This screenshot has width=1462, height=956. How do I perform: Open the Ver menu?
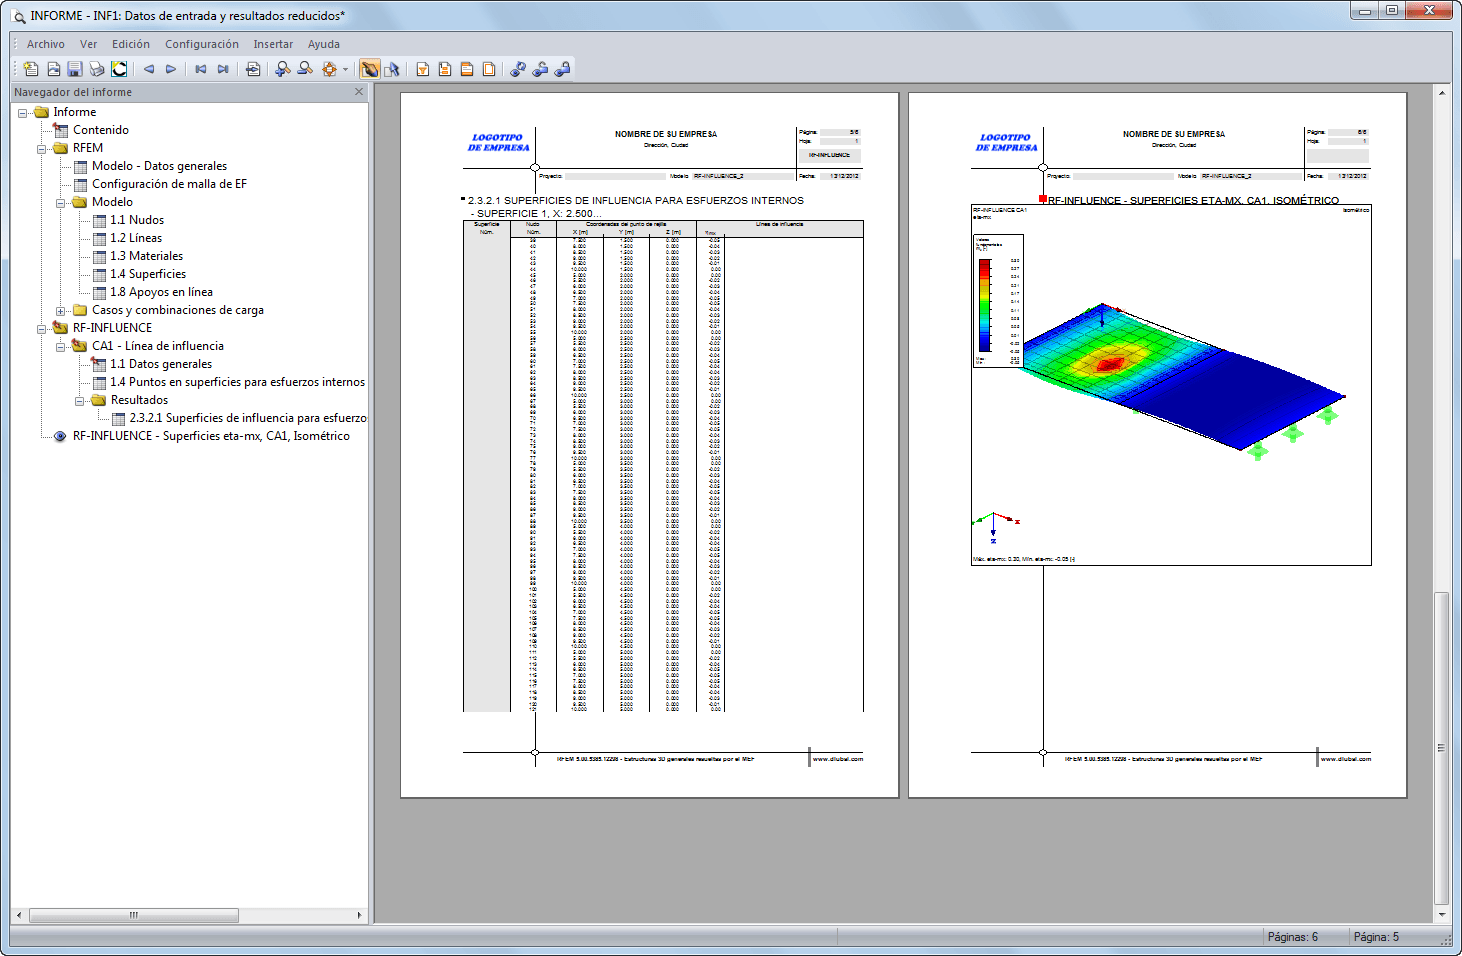[x=89, y=44]
